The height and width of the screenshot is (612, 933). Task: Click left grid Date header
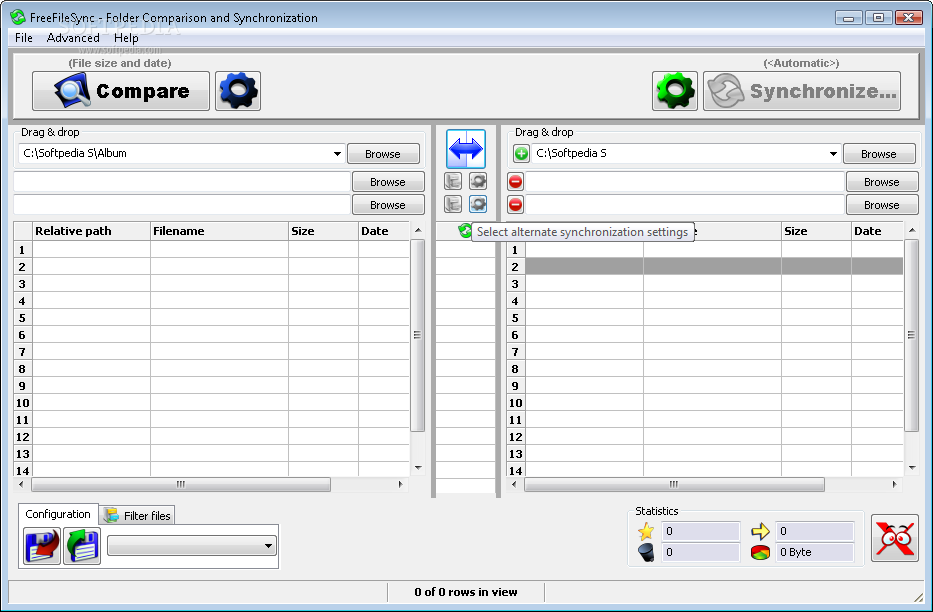384,231
